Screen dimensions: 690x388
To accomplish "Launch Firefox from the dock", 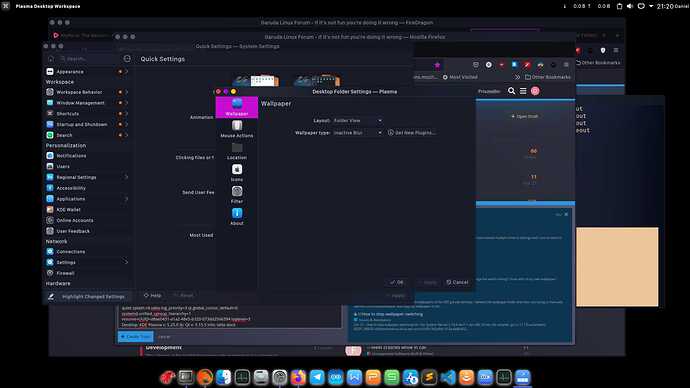I will (298, 377).
